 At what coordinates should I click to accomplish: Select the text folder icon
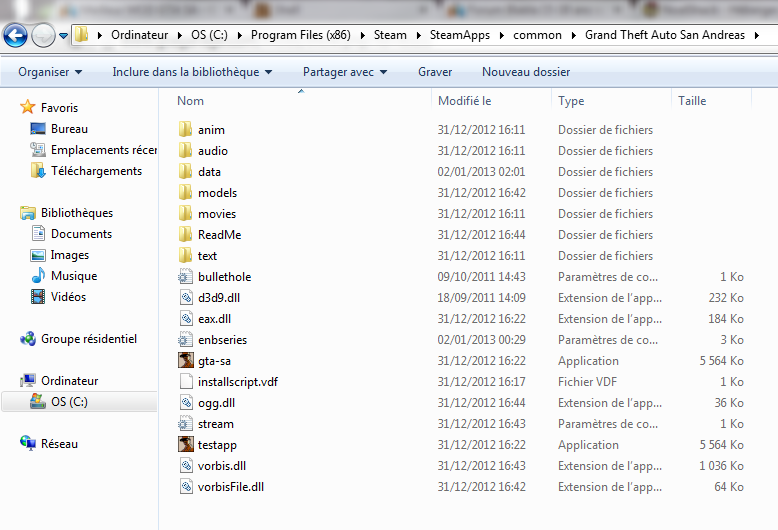[185, 255]
